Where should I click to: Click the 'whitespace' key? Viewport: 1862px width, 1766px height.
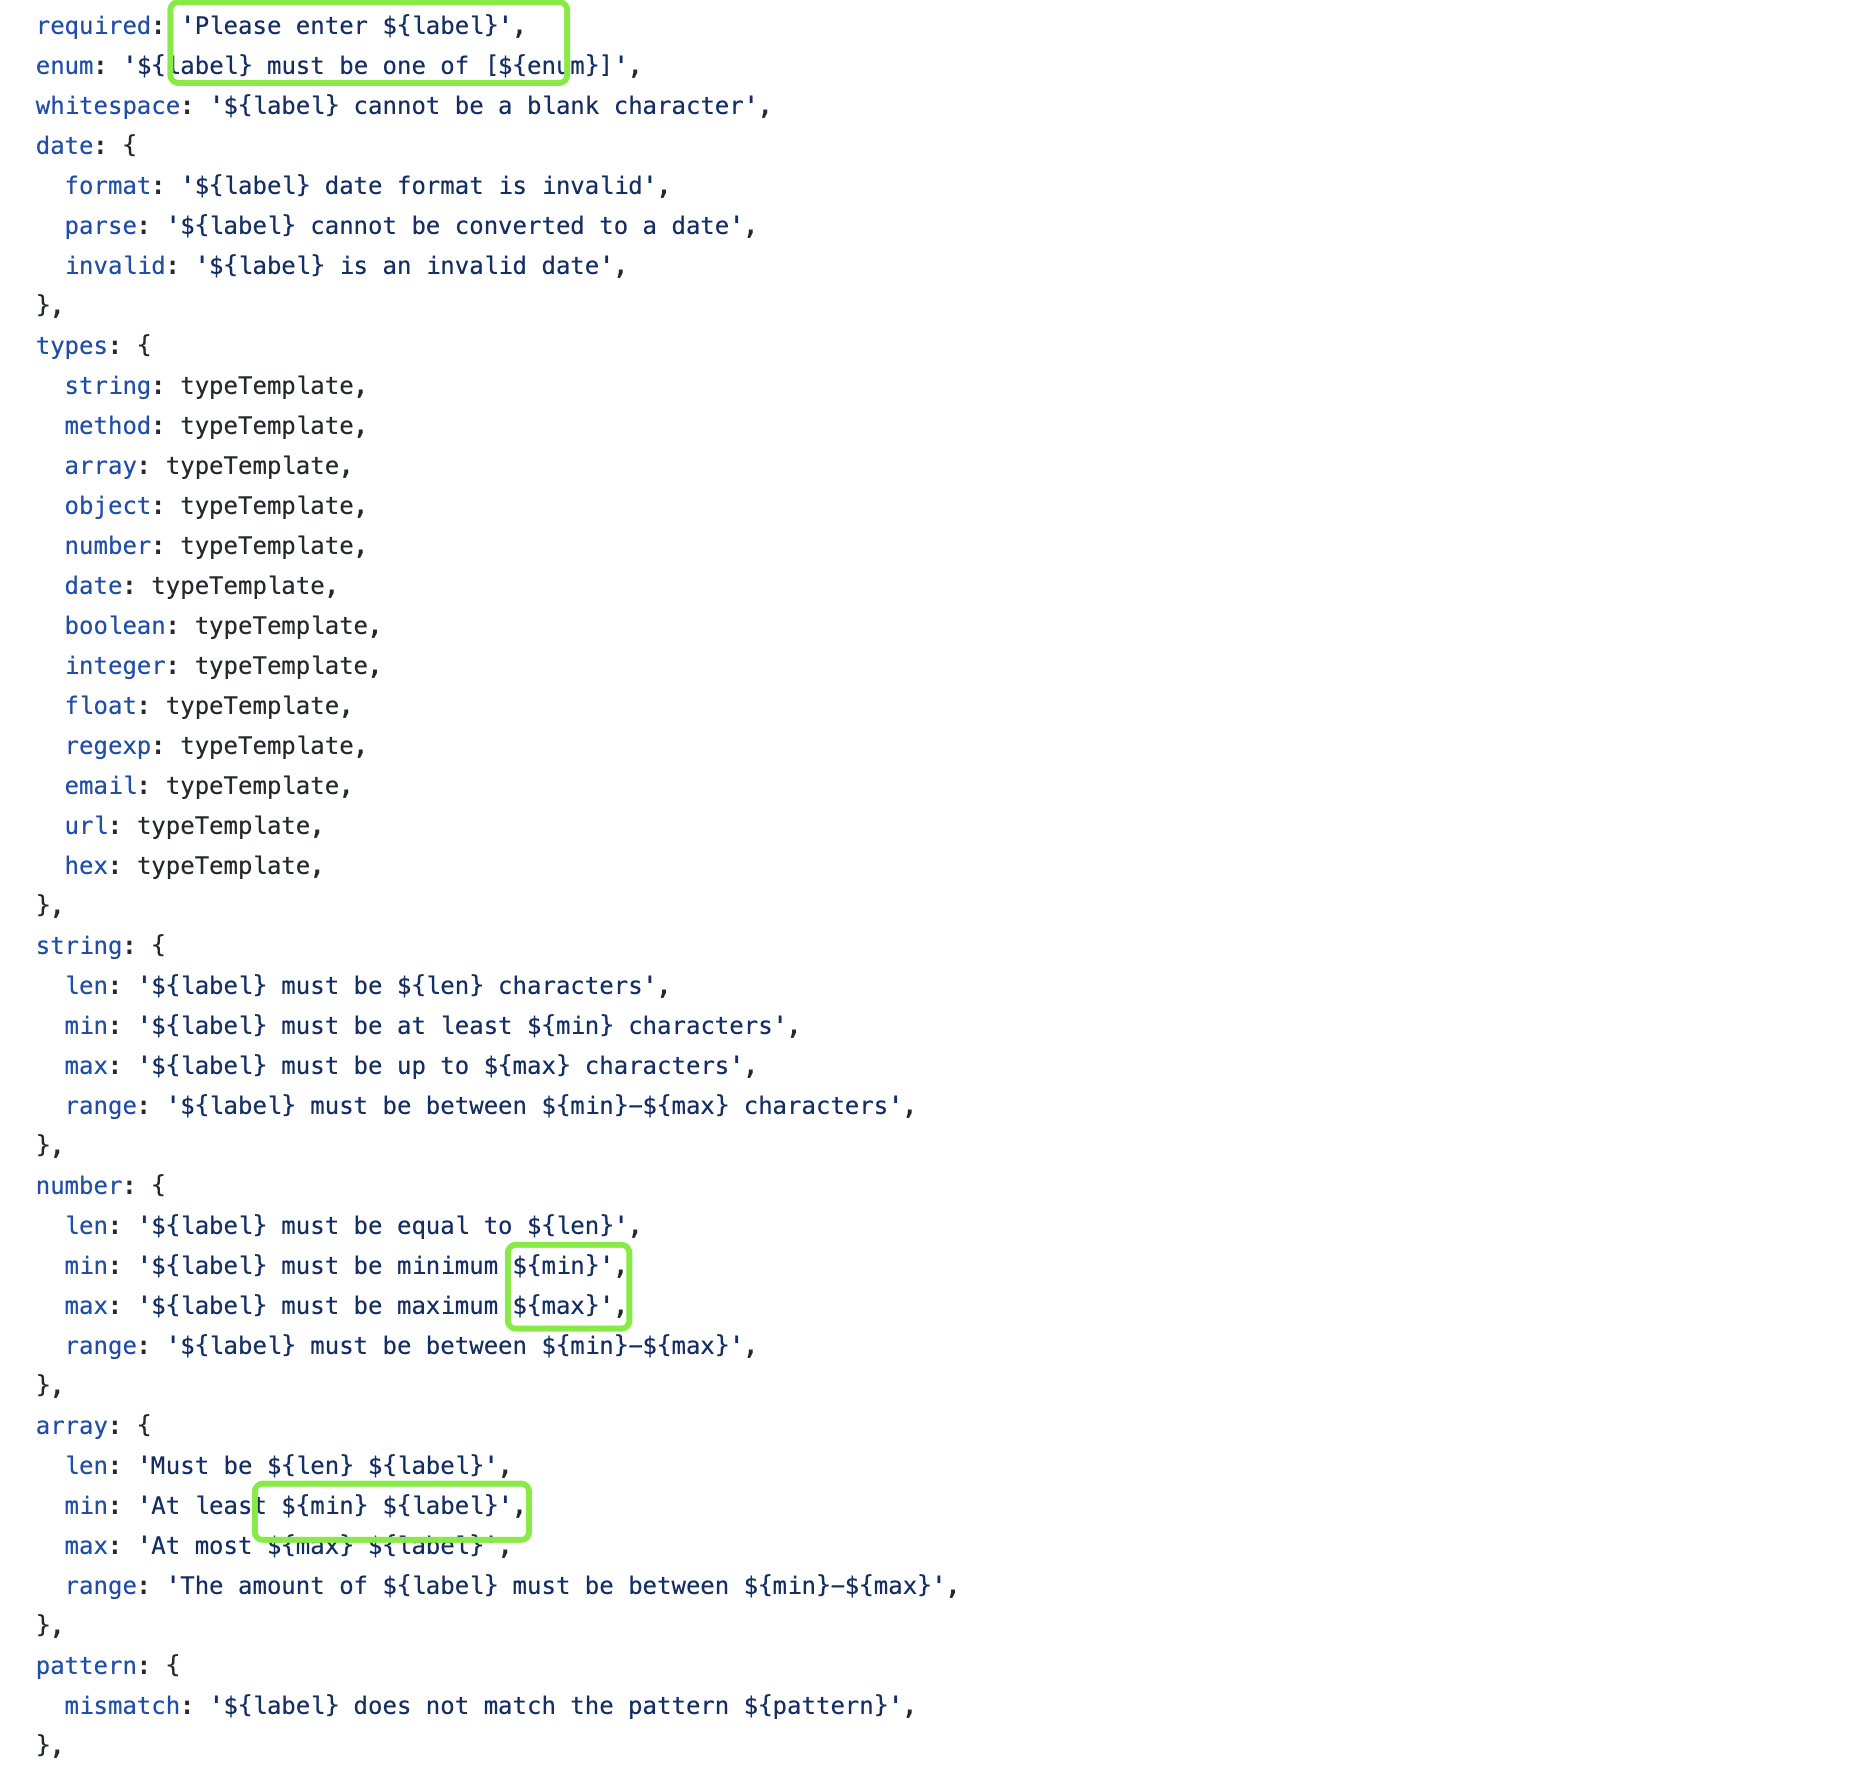(108, 106)
